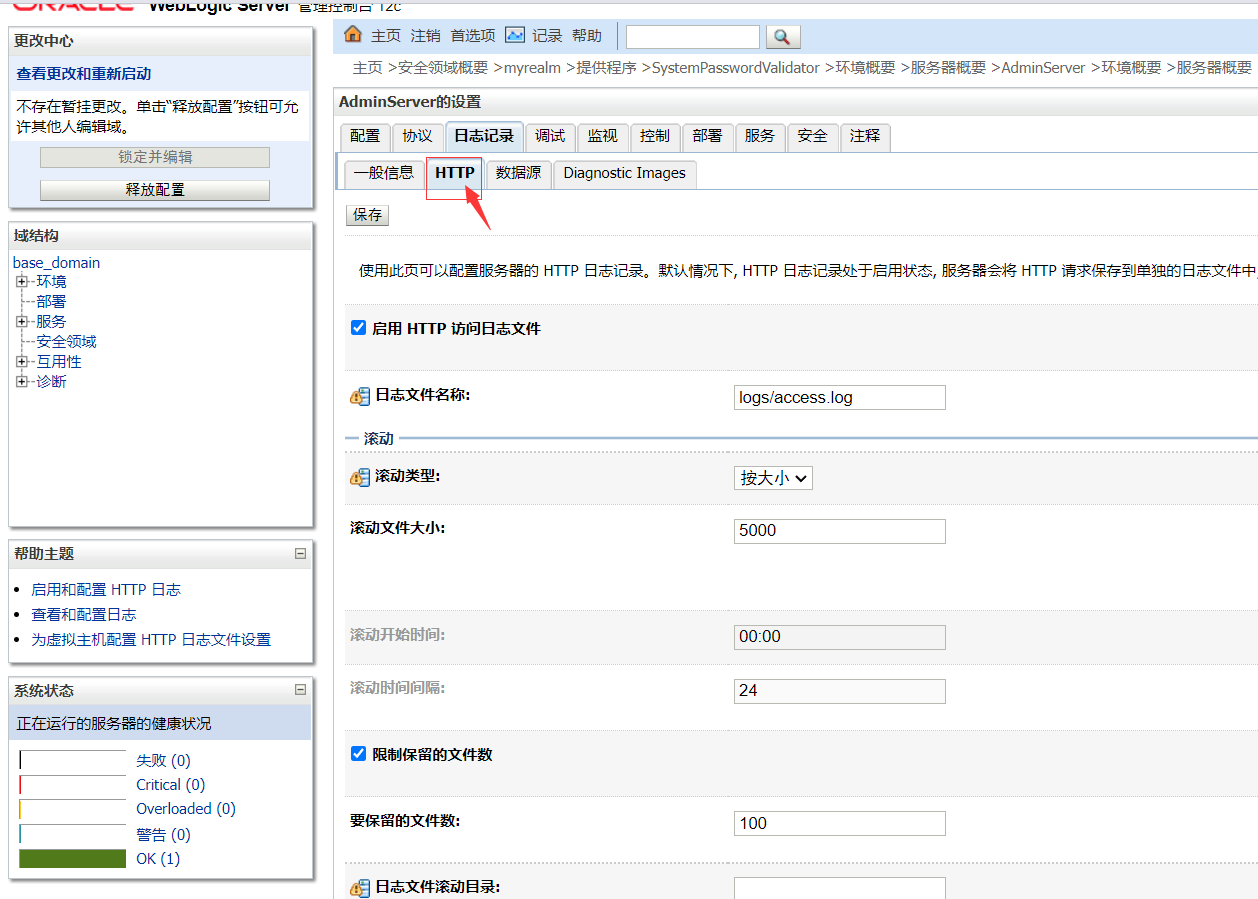Click the search magnifier icon
The height and width of the screenshot is (899, 1258).
tap(783, 37)
